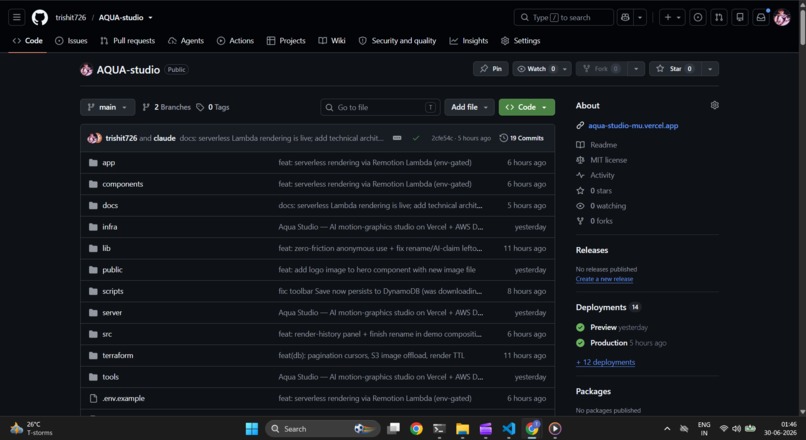Image resolution: width=806 pixels, height=440 pixels.
Task: Focus the Go to file input
Action: click(x=380, y=107)
